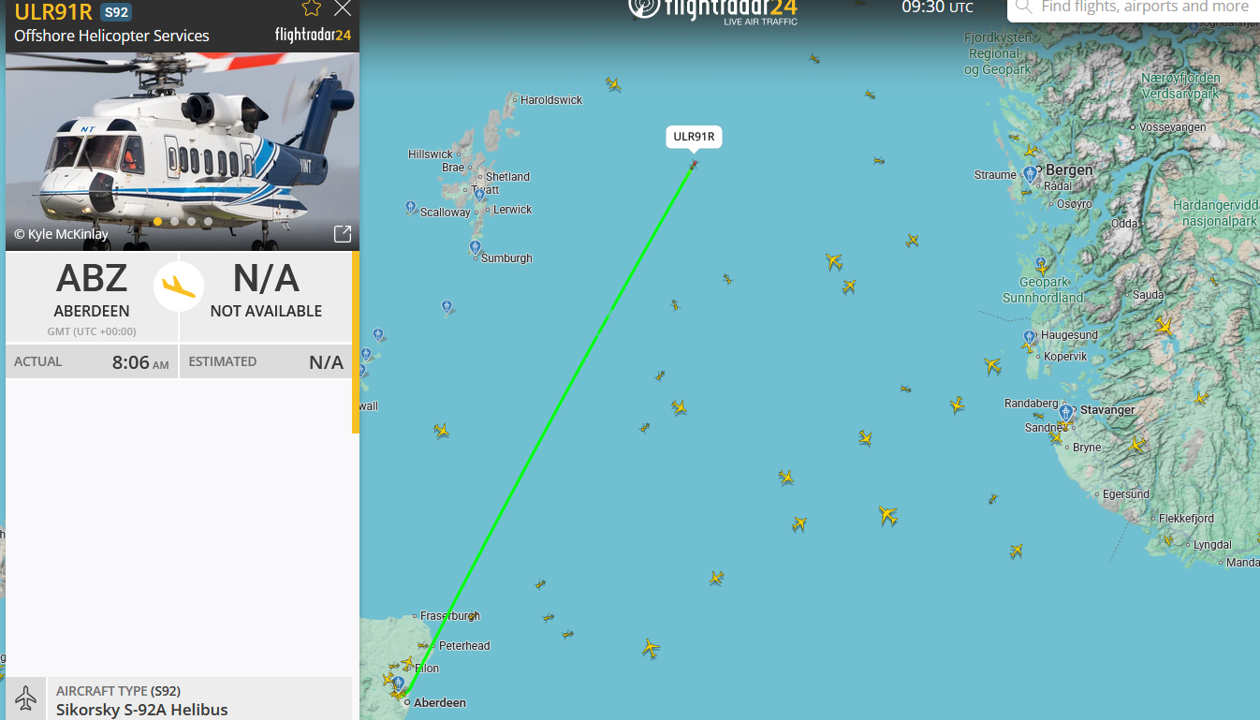
Task: Close the ULR91R flight details panel
Action: [x=343, y=8]
